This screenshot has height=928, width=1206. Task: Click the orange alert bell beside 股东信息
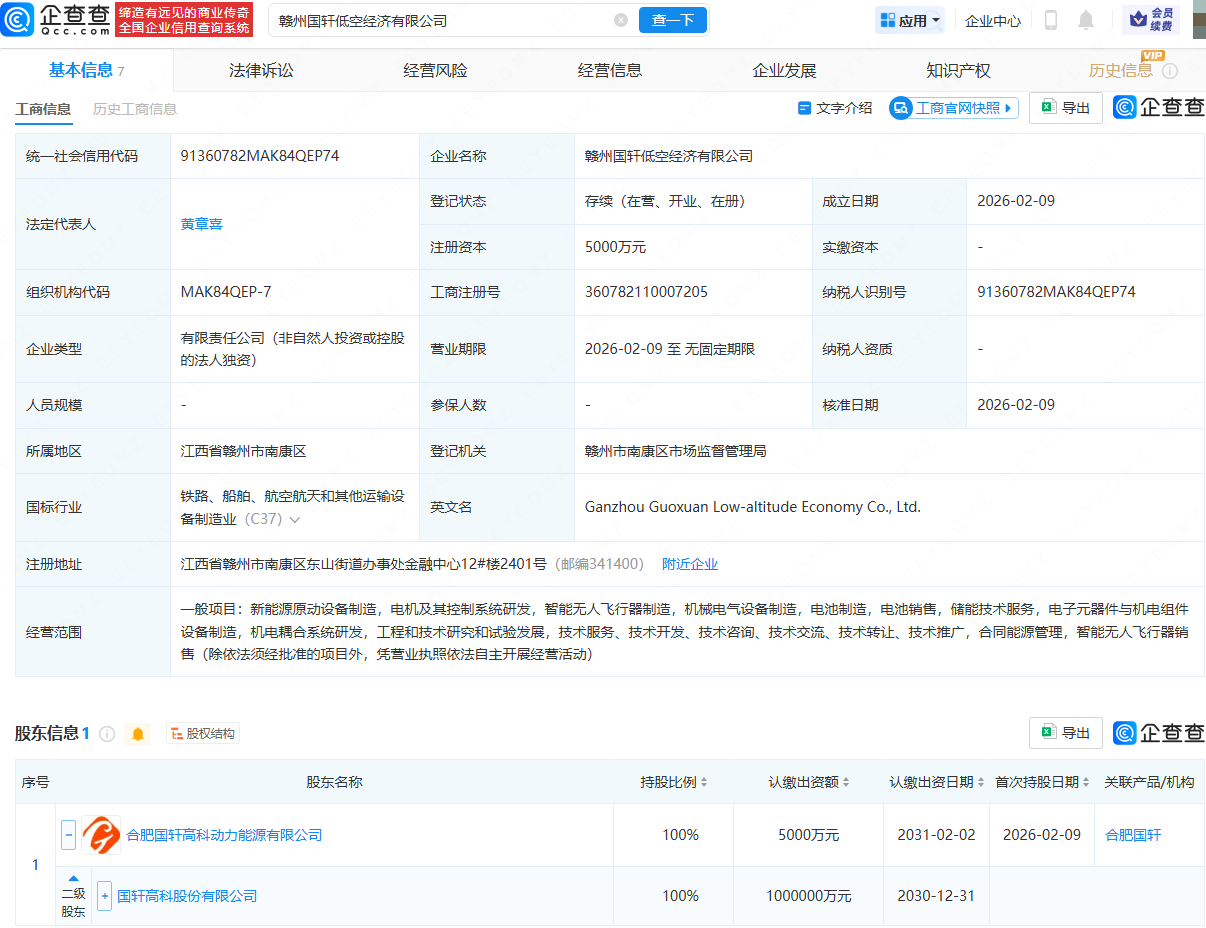pos(137,733)
